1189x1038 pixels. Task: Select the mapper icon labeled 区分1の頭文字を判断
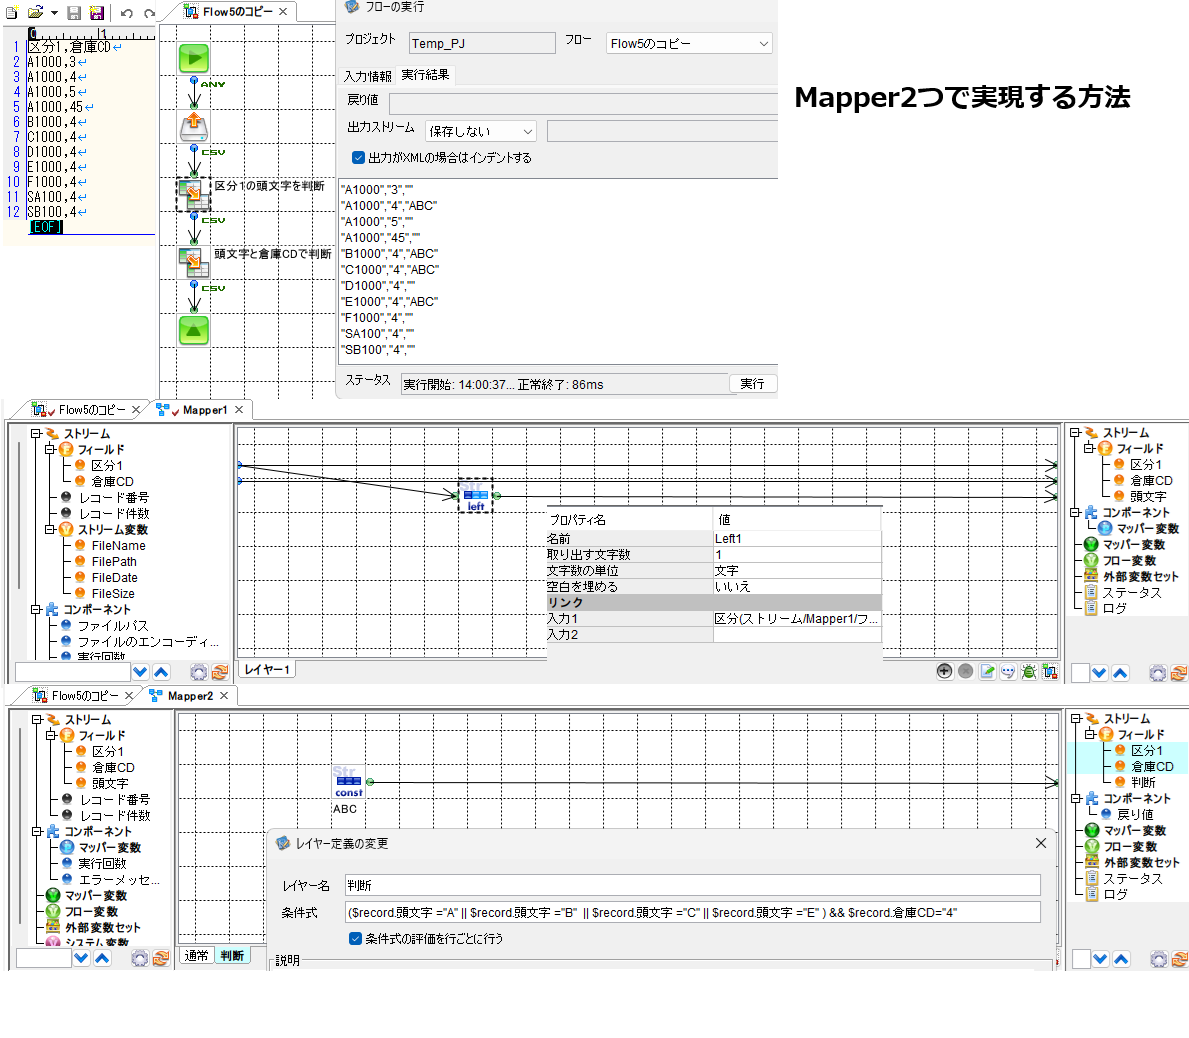click(194, 195)
